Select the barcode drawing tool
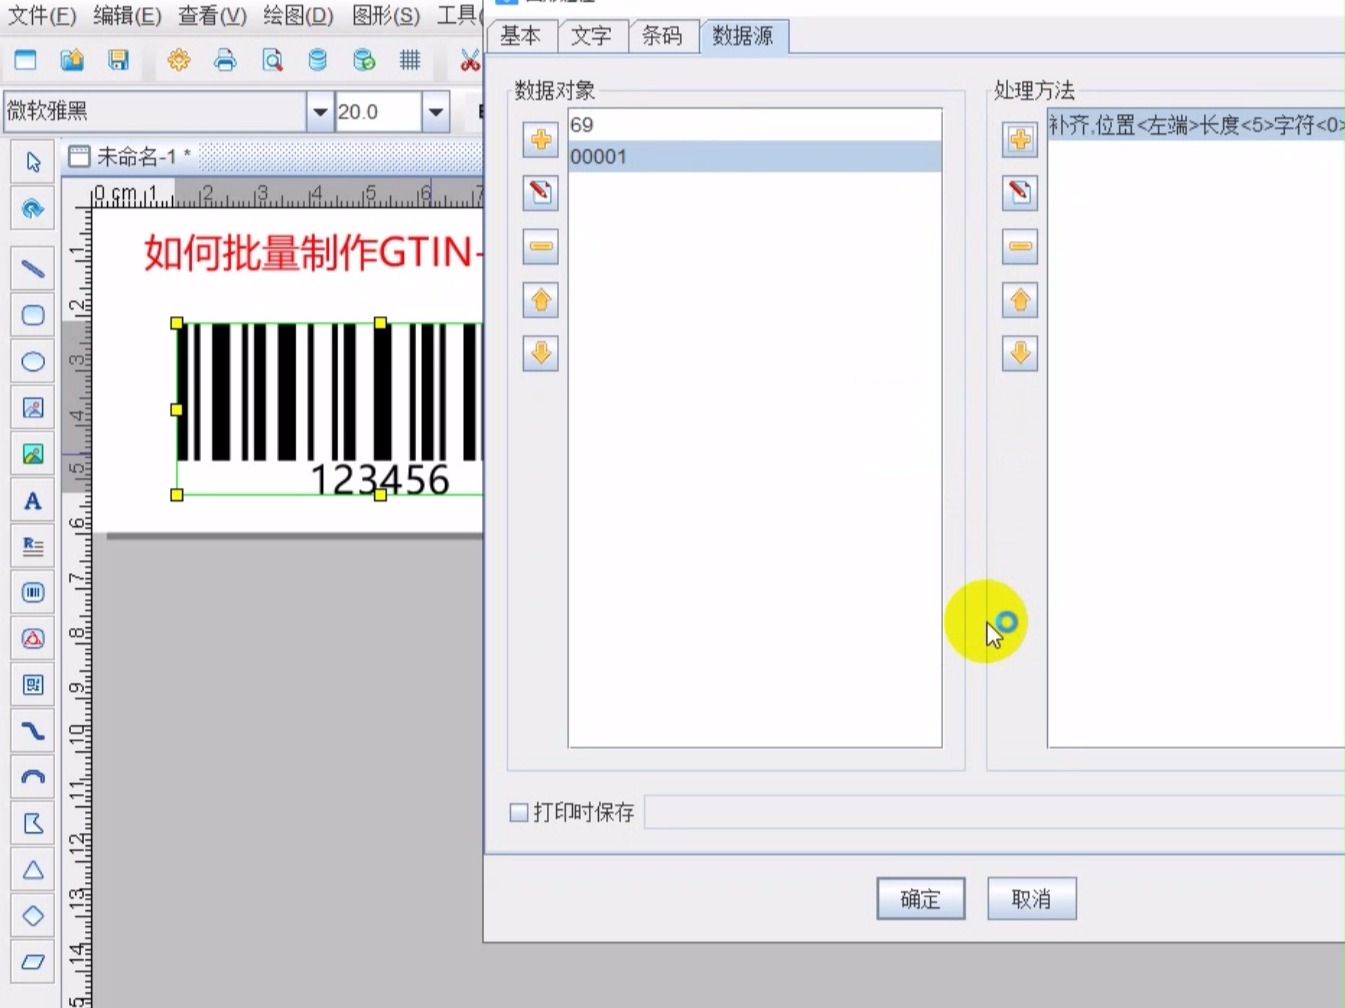Image resolution: width=1345 pixels, height=1008 pixels. pyautogui.click(x=33, y=592)
